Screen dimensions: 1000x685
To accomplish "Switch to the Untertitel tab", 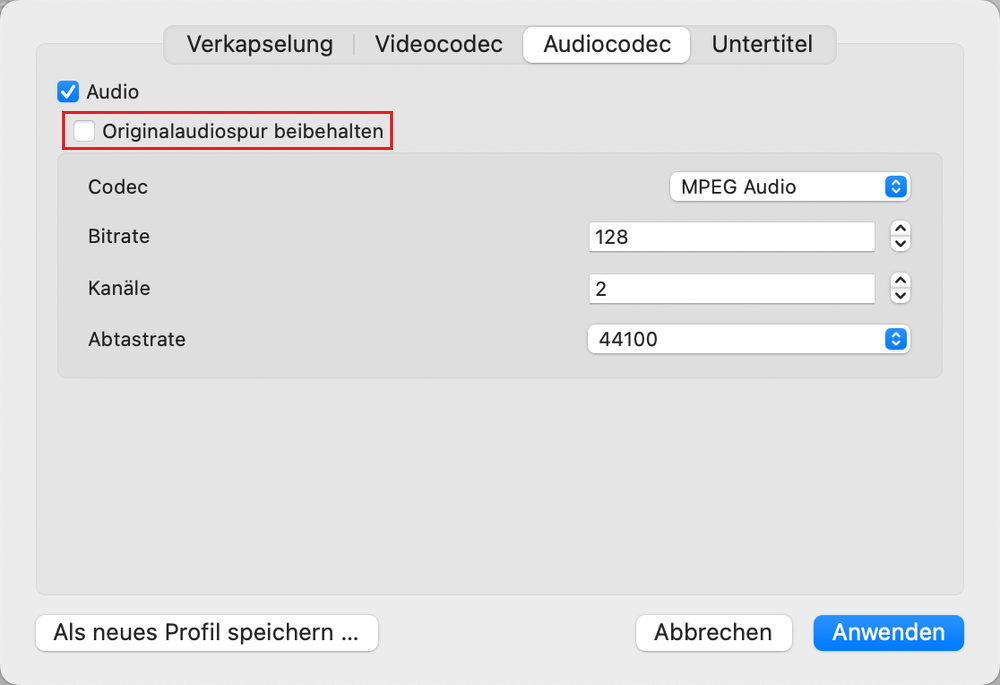I will coord(762,44).
